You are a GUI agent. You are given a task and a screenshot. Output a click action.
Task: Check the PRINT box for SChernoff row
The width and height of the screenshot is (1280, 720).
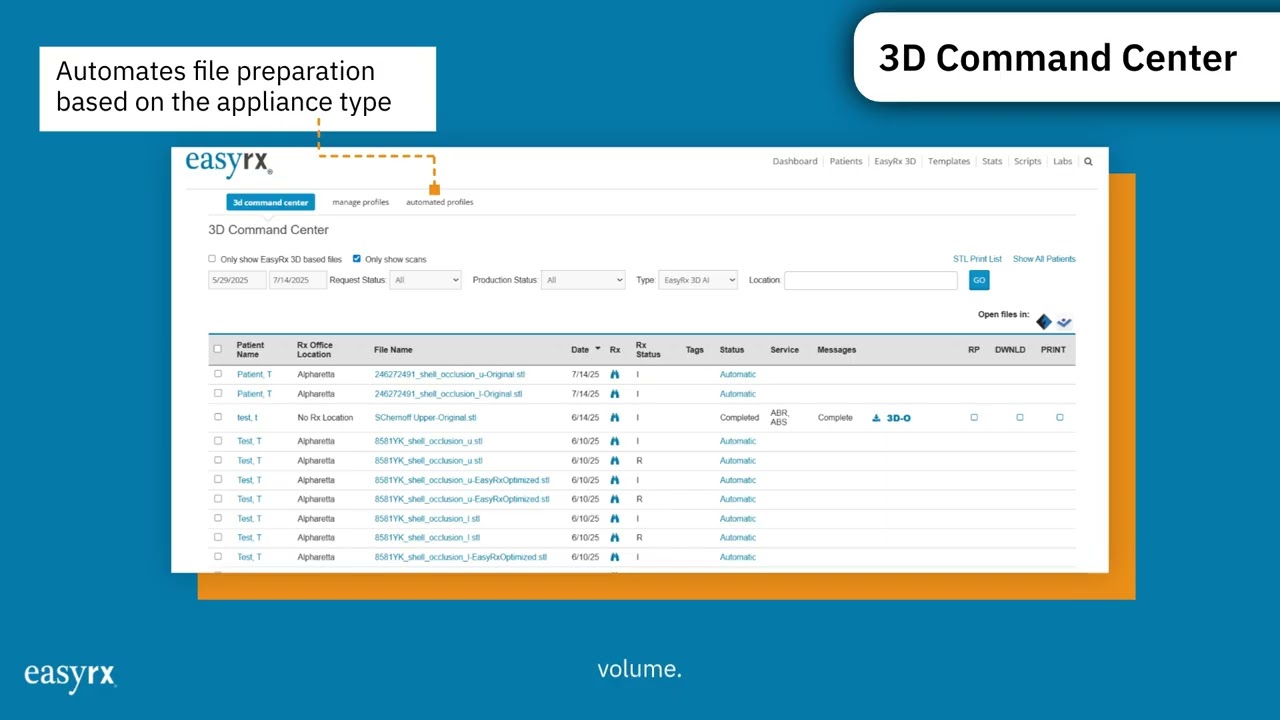(1060, 417)
